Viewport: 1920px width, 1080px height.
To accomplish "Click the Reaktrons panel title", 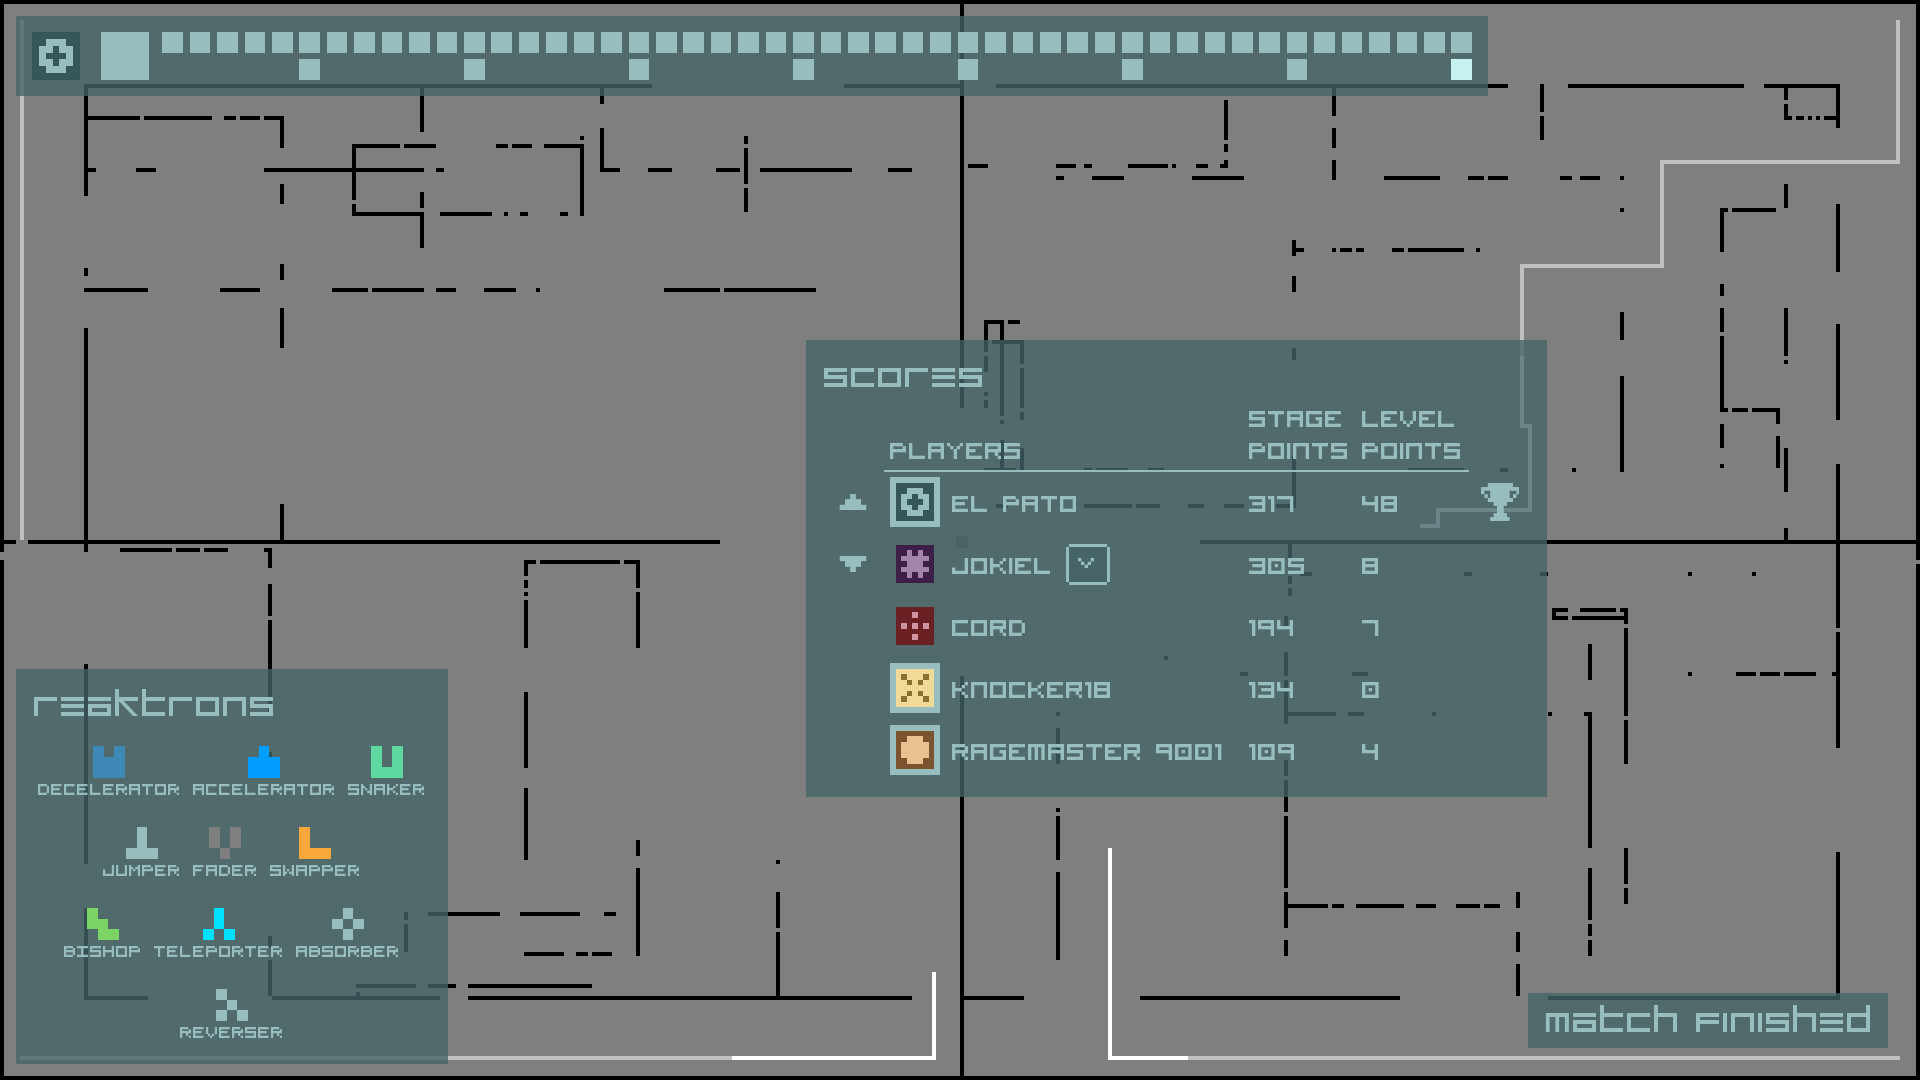I will click(153, 703).
